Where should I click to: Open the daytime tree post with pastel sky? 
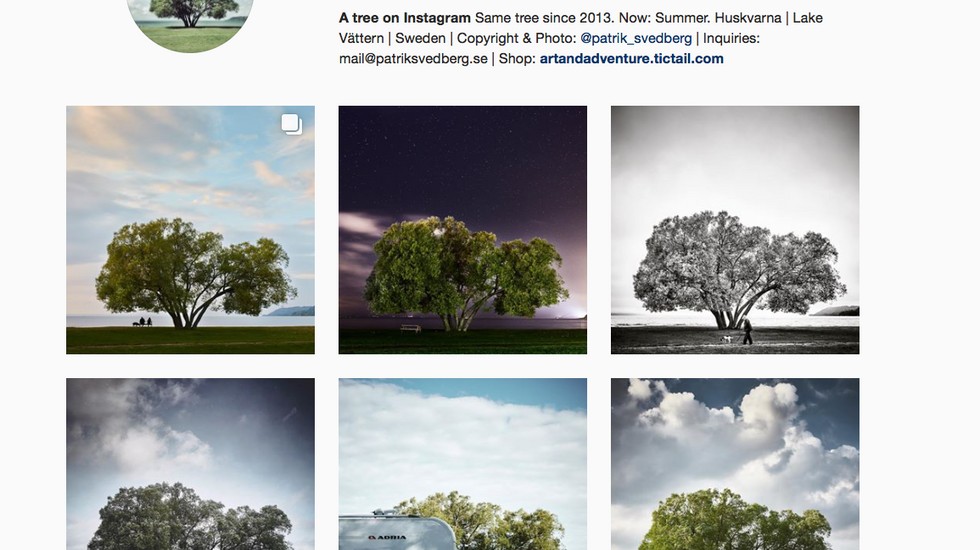191,230
